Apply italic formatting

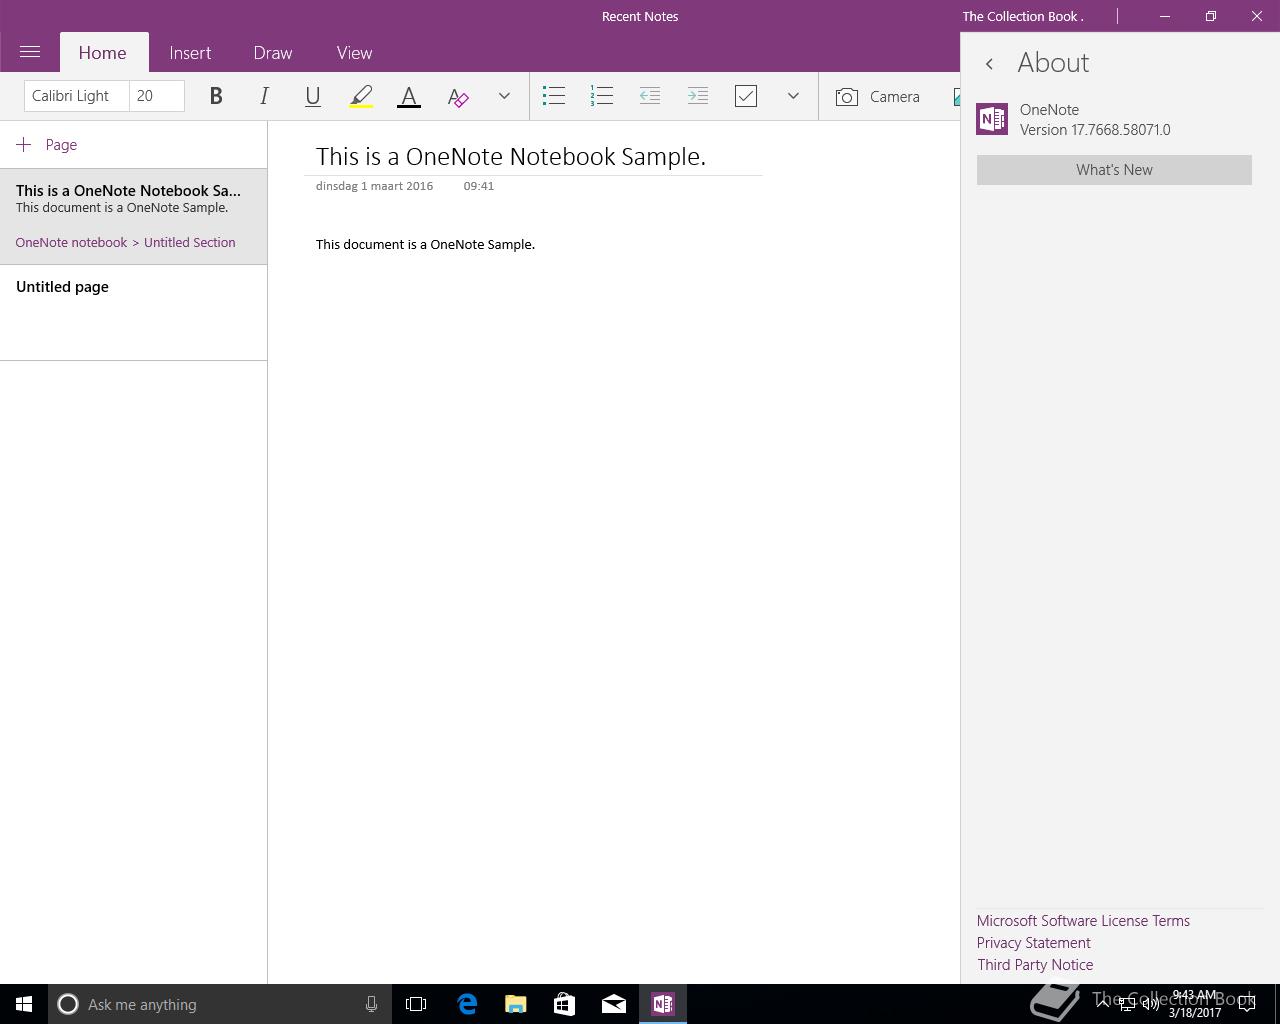pos(264,96)
